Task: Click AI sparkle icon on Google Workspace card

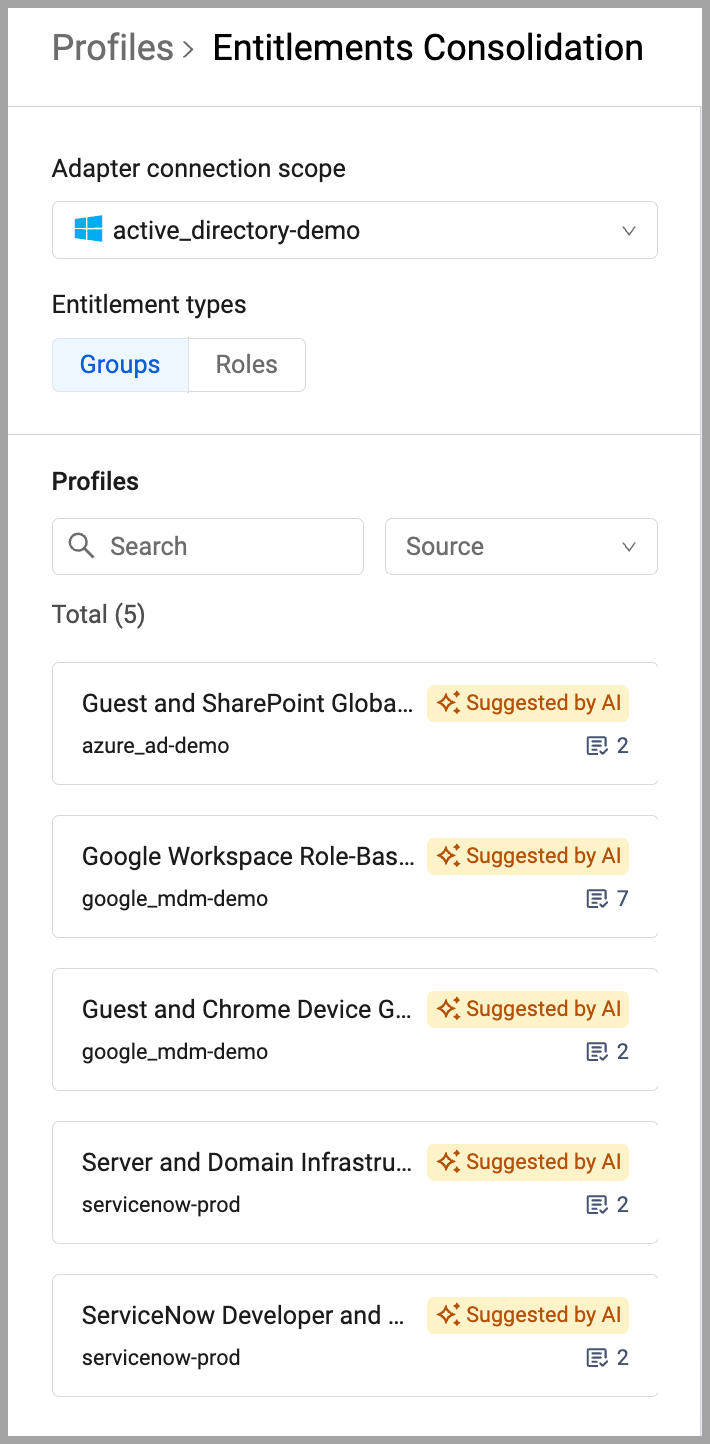Action: [448, 856]
